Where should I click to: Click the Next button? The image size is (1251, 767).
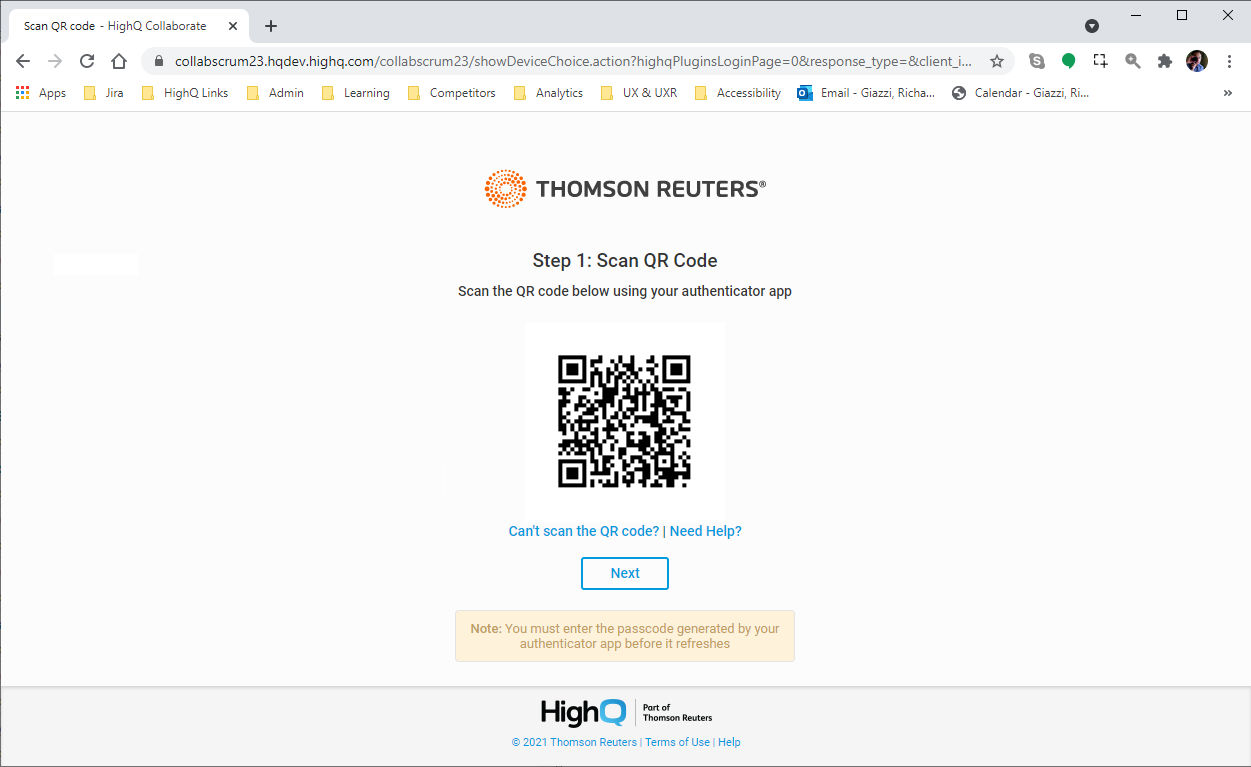[625, 573]
